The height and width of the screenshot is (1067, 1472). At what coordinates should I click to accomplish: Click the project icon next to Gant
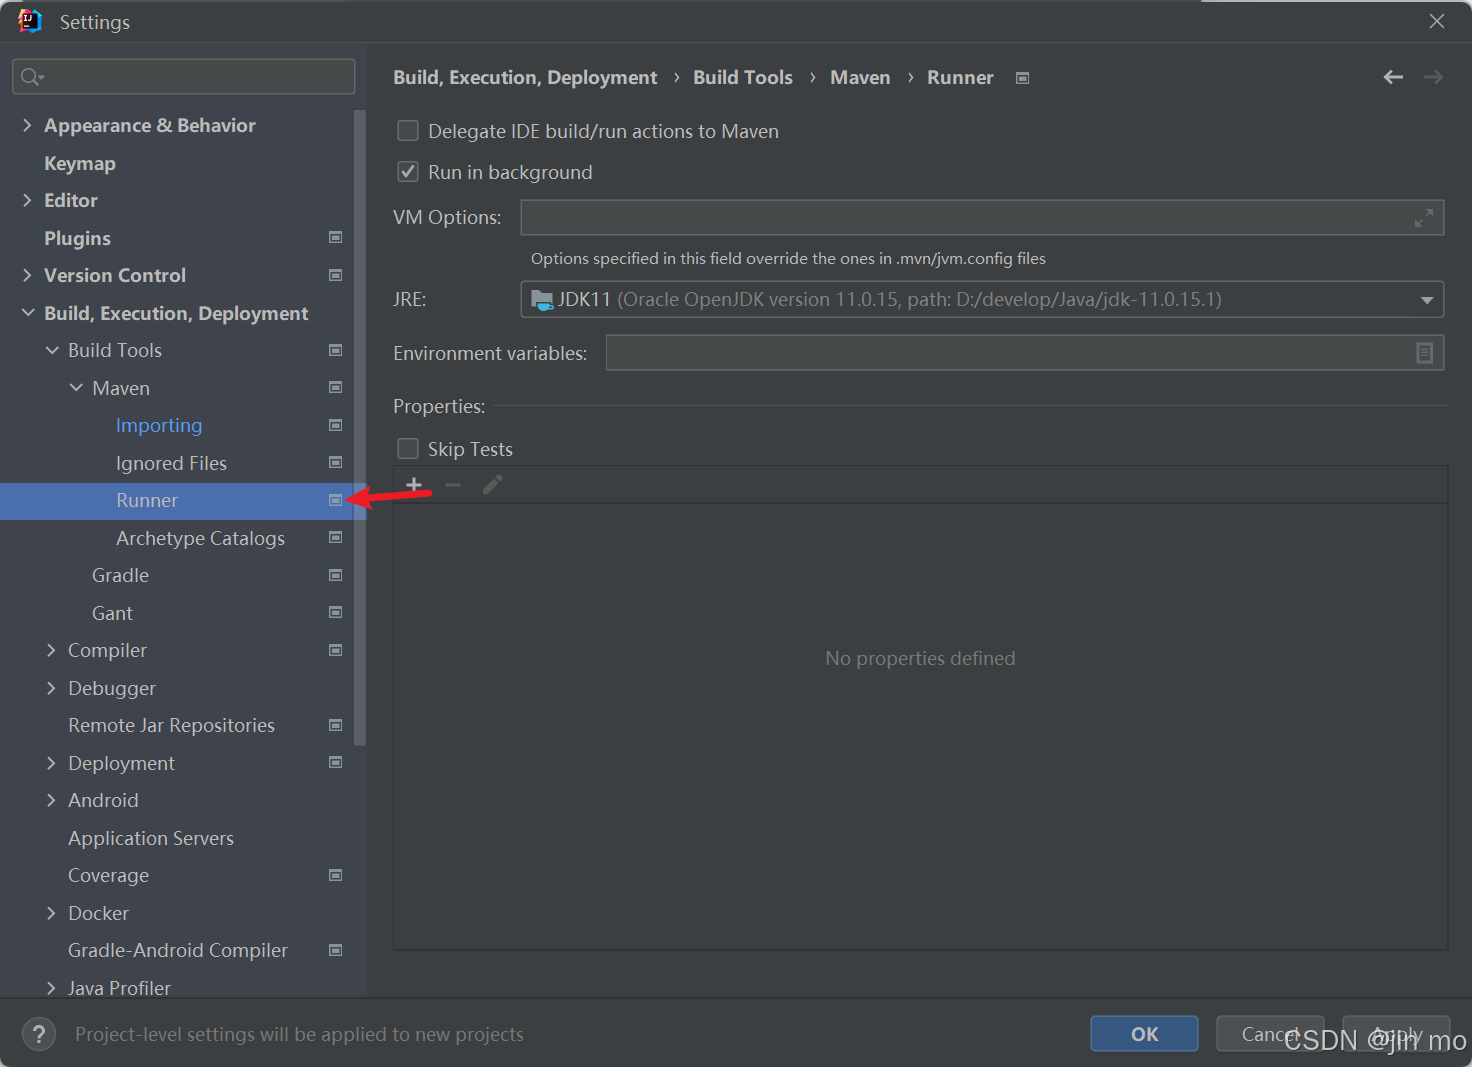(336, 613)
